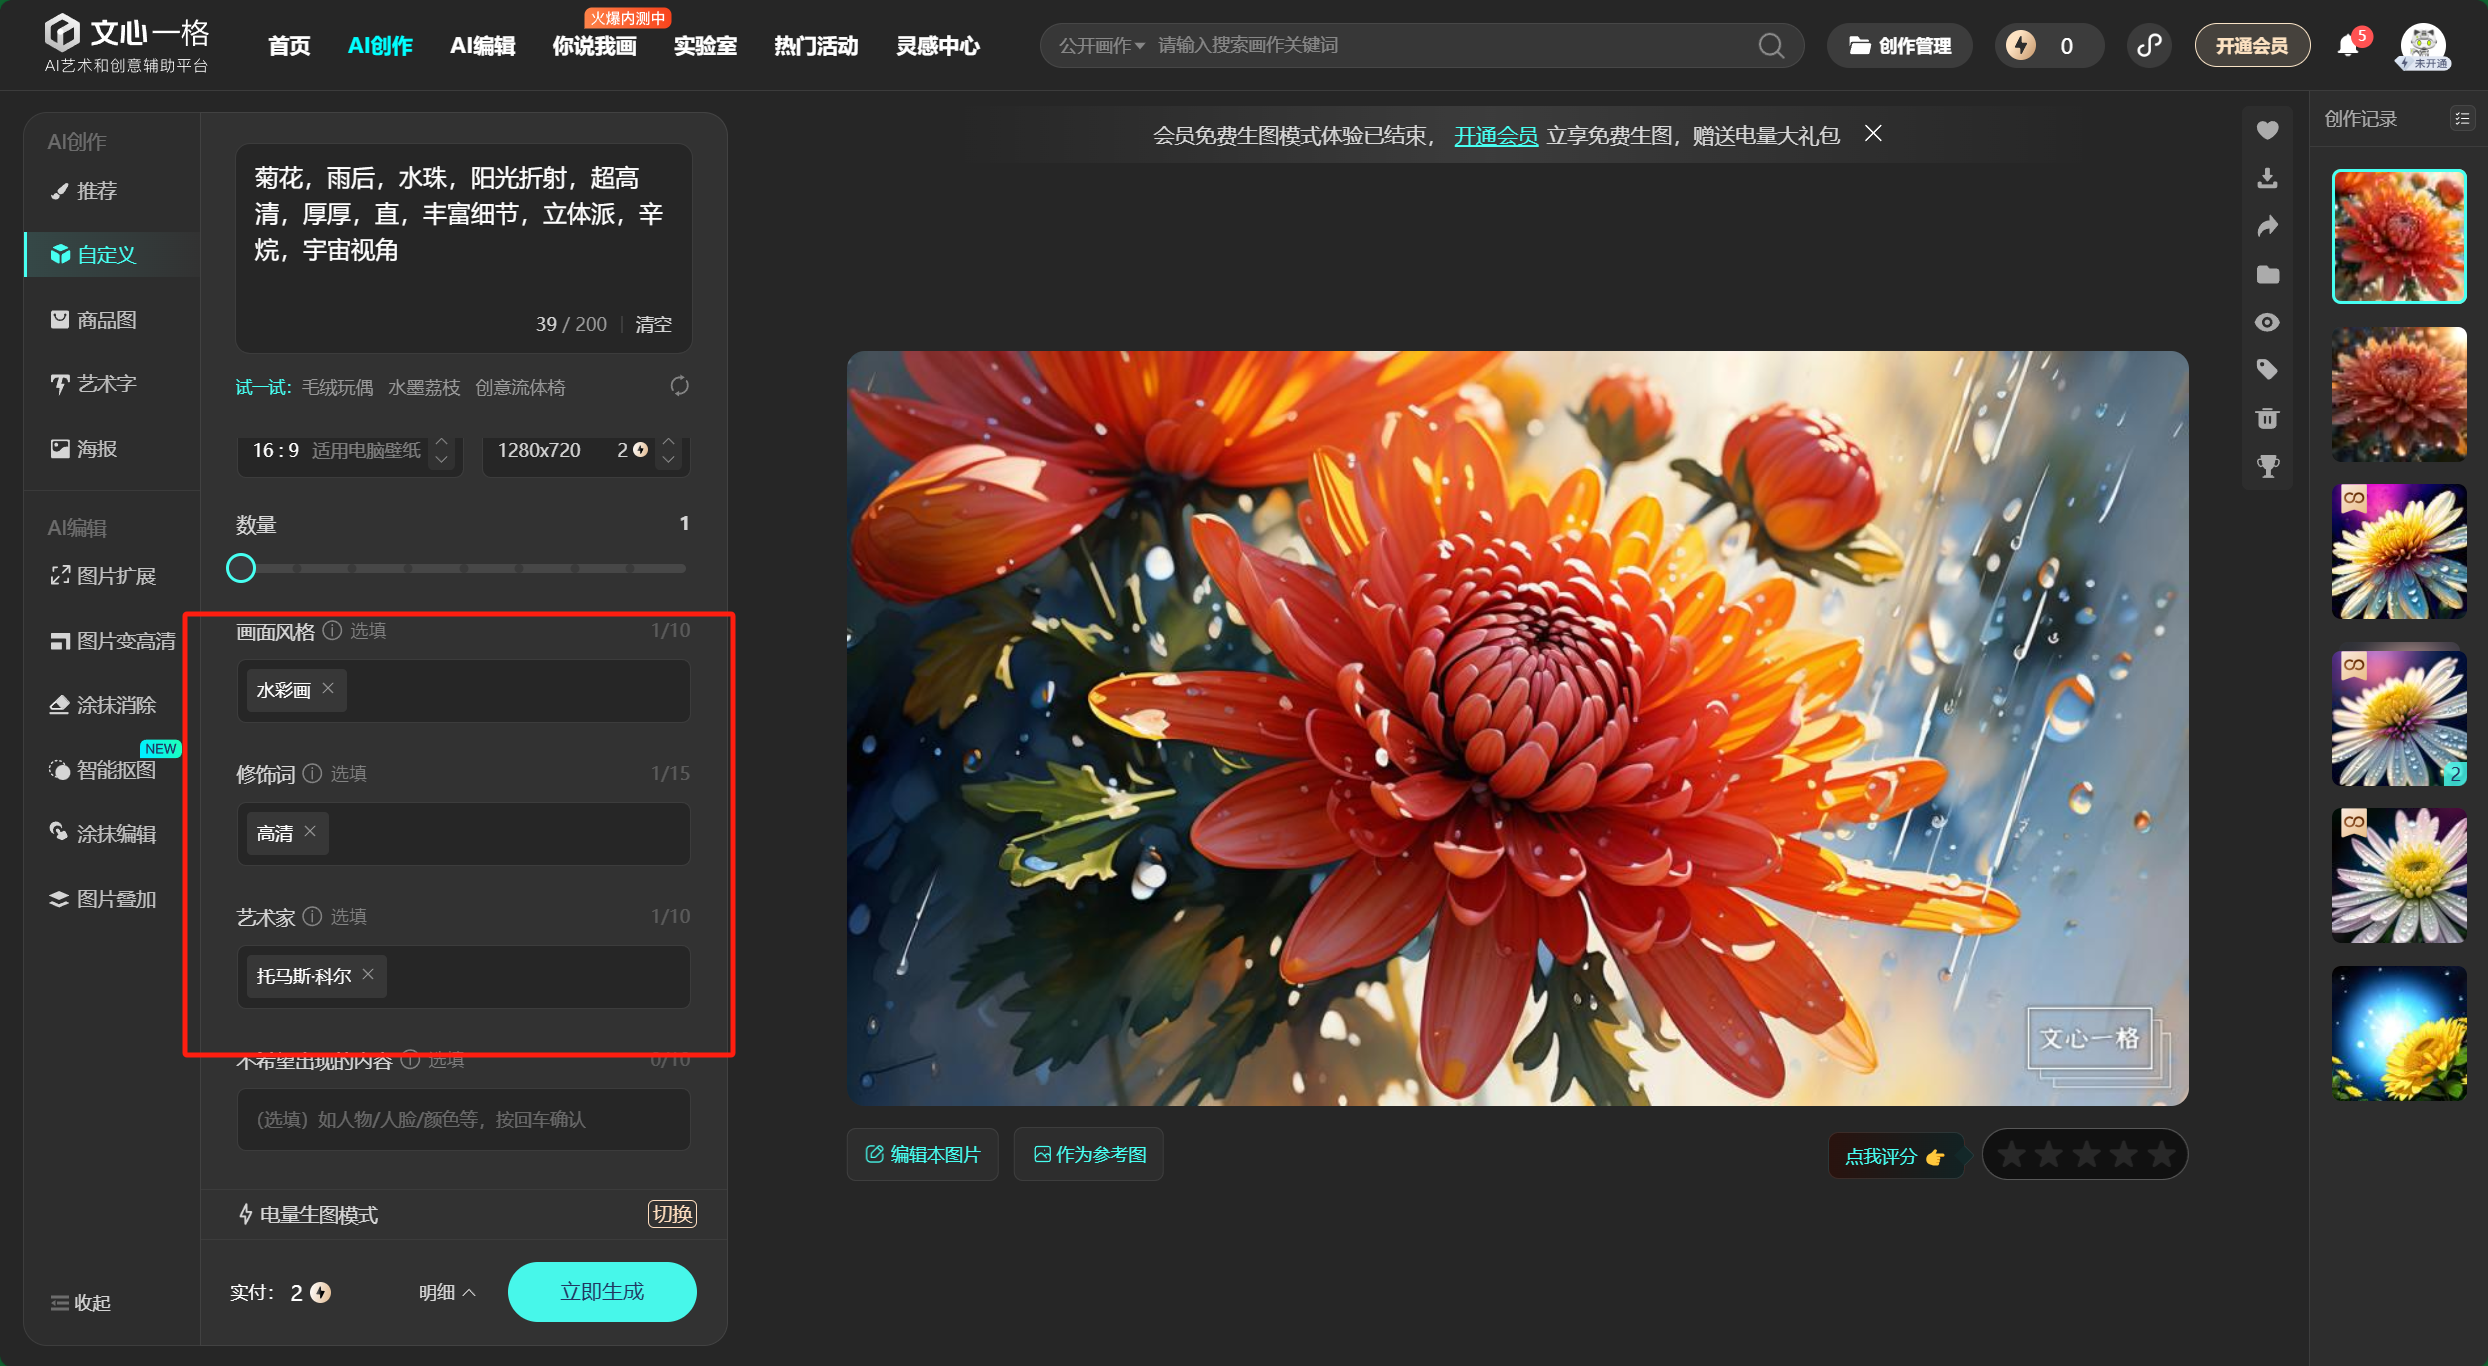Viewport: 2488px width, 1366px height.
Task: Click the share arrow icon
Action: tap(2267, 226)
